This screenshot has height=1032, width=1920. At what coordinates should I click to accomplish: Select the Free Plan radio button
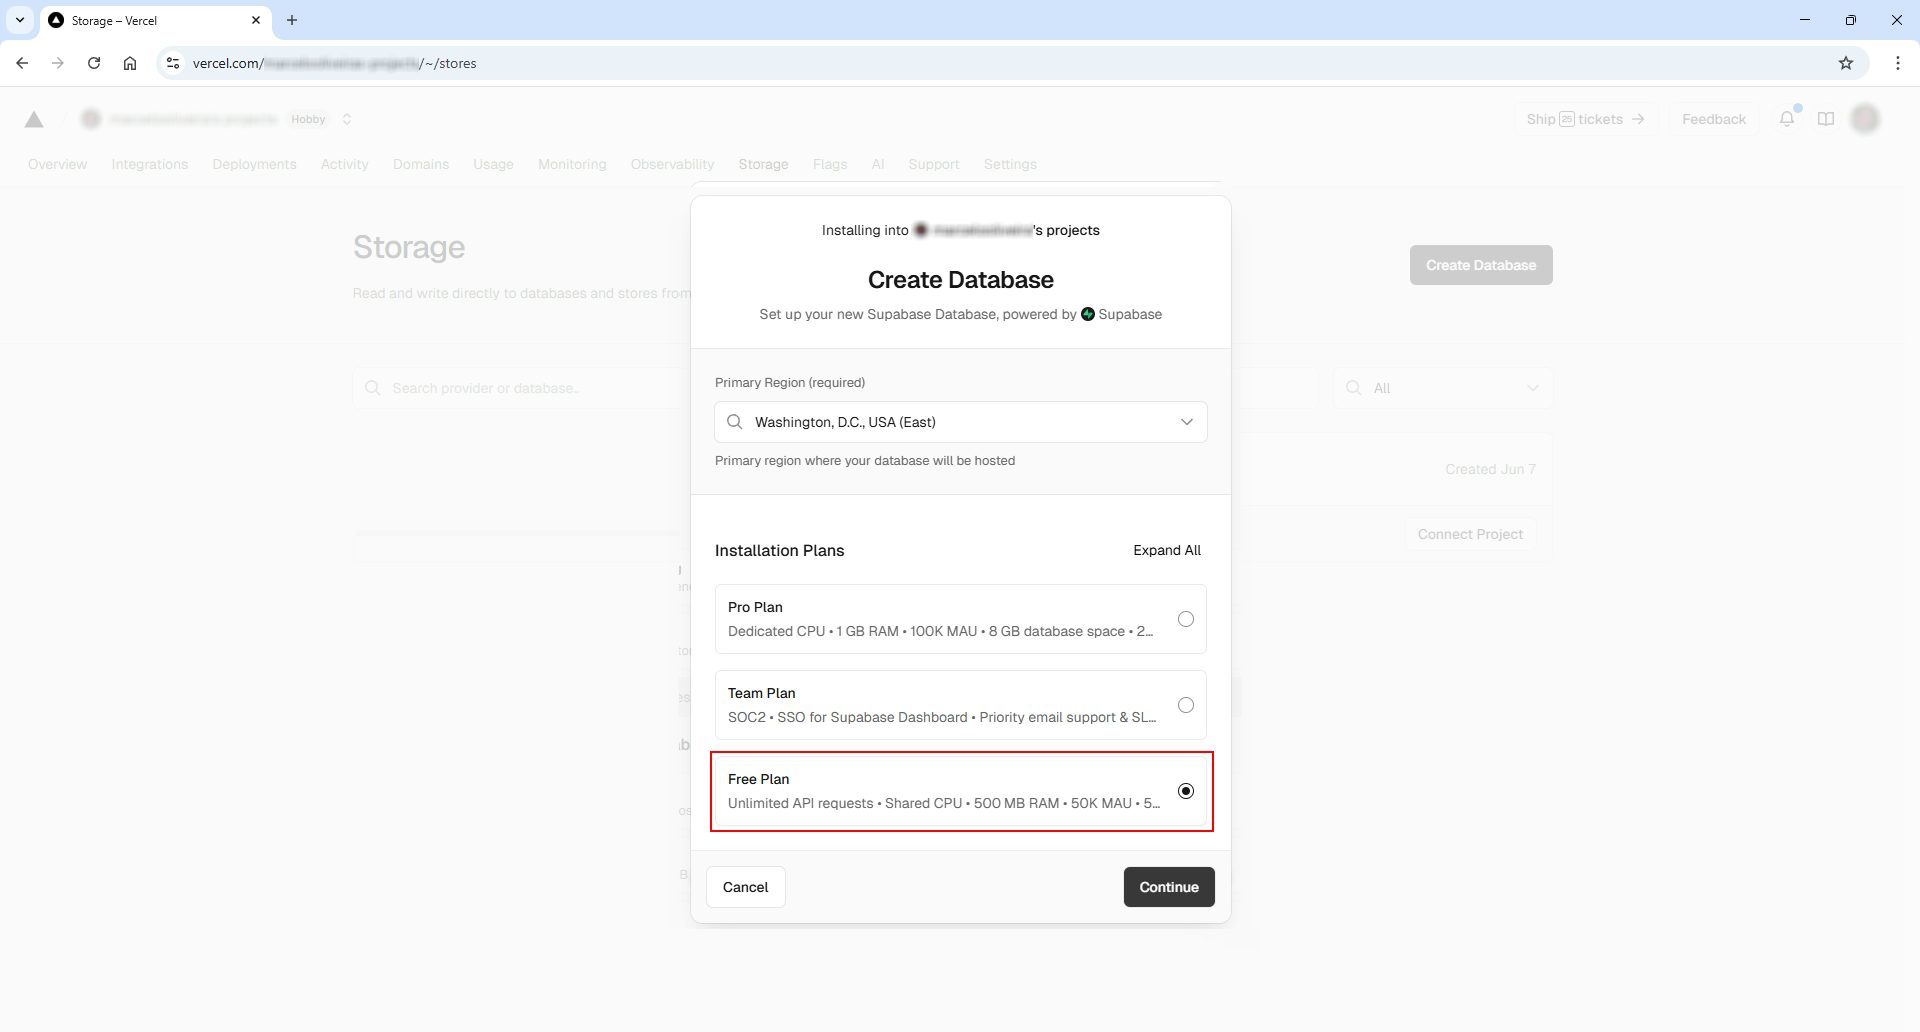click(x=1186, y=790)
